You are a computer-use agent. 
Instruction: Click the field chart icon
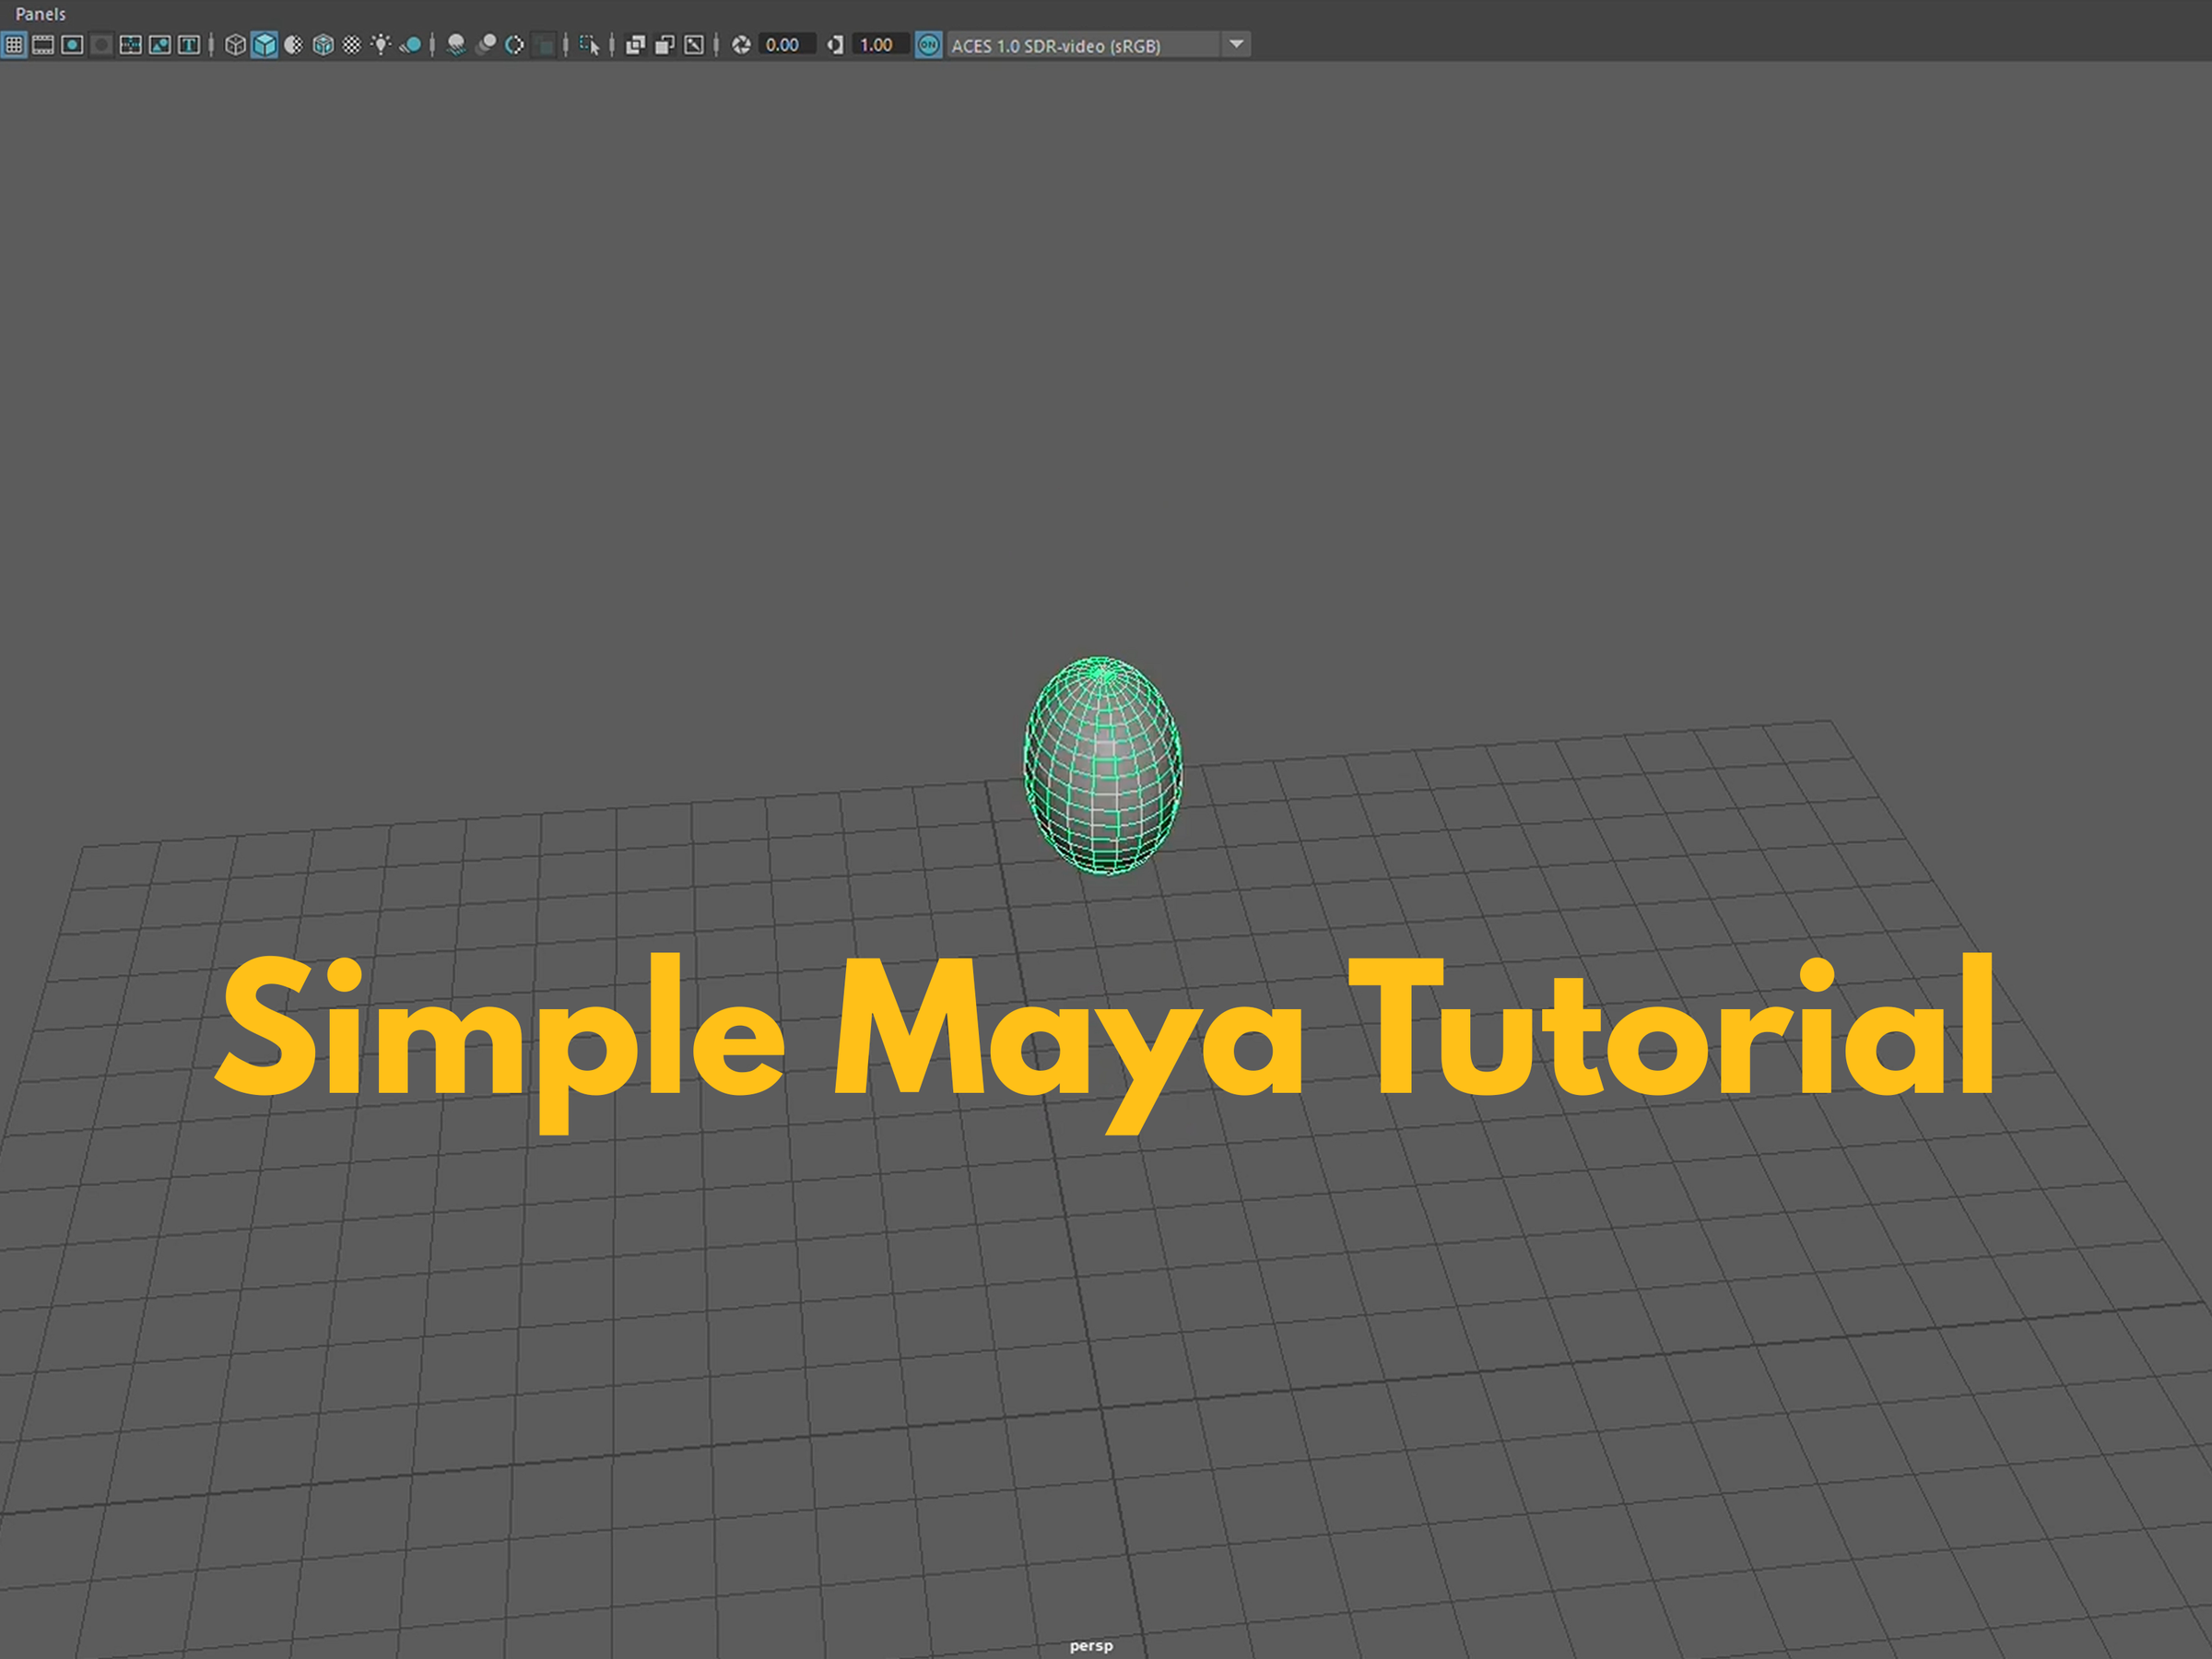click(x=130, y=45)
